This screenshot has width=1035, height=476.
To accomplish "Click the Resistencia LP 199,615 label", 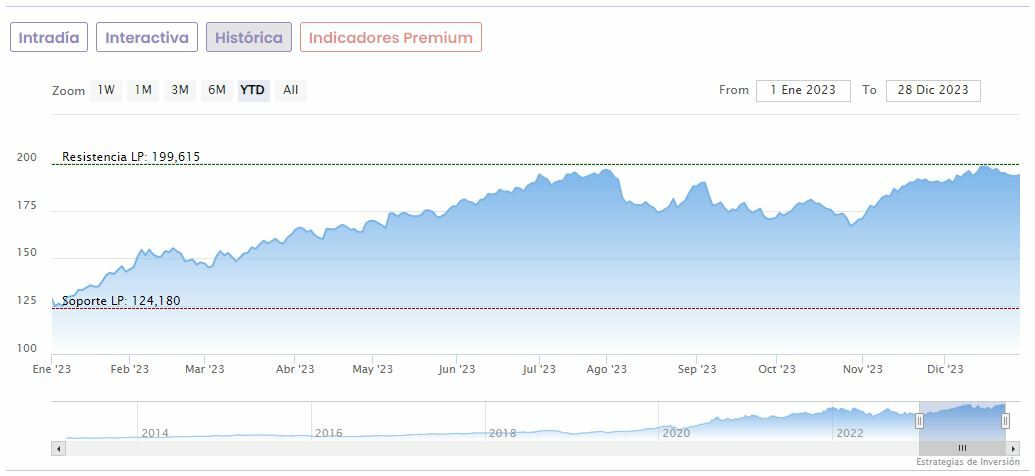I will click(x=131, y=157).
